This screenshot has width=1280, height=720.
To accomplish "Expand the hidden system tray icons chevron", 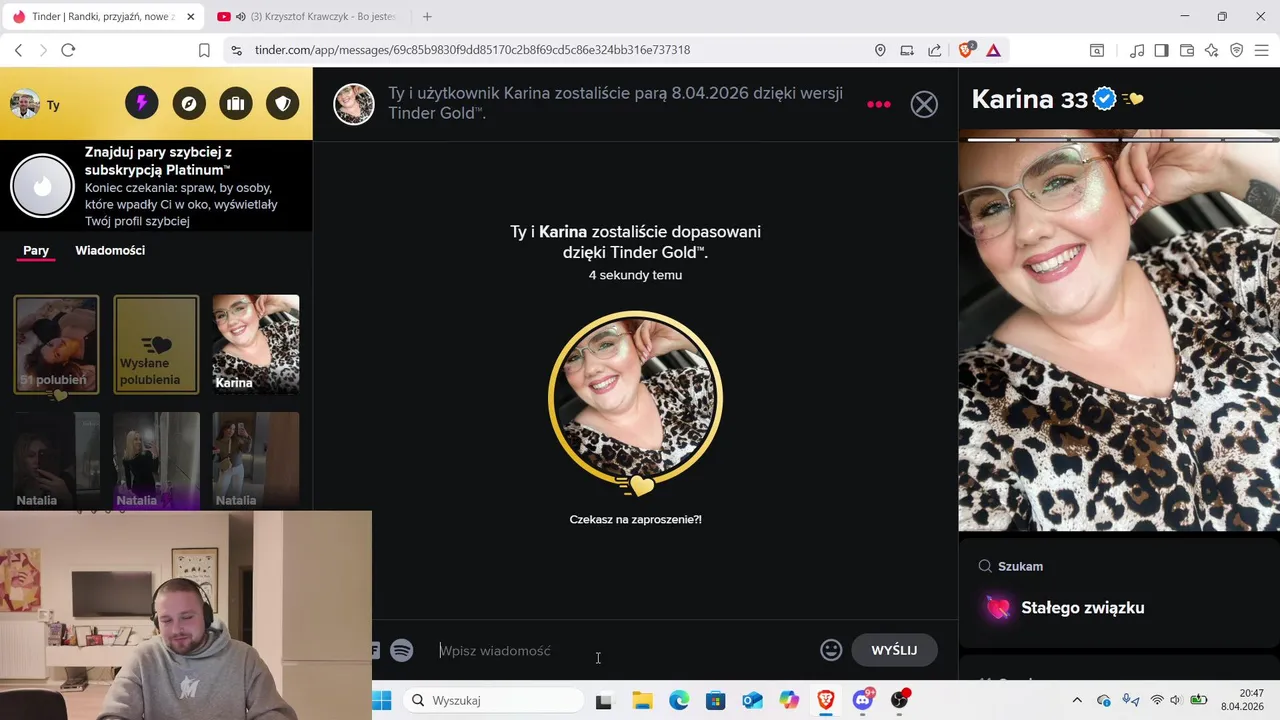I will point(1077,701).
